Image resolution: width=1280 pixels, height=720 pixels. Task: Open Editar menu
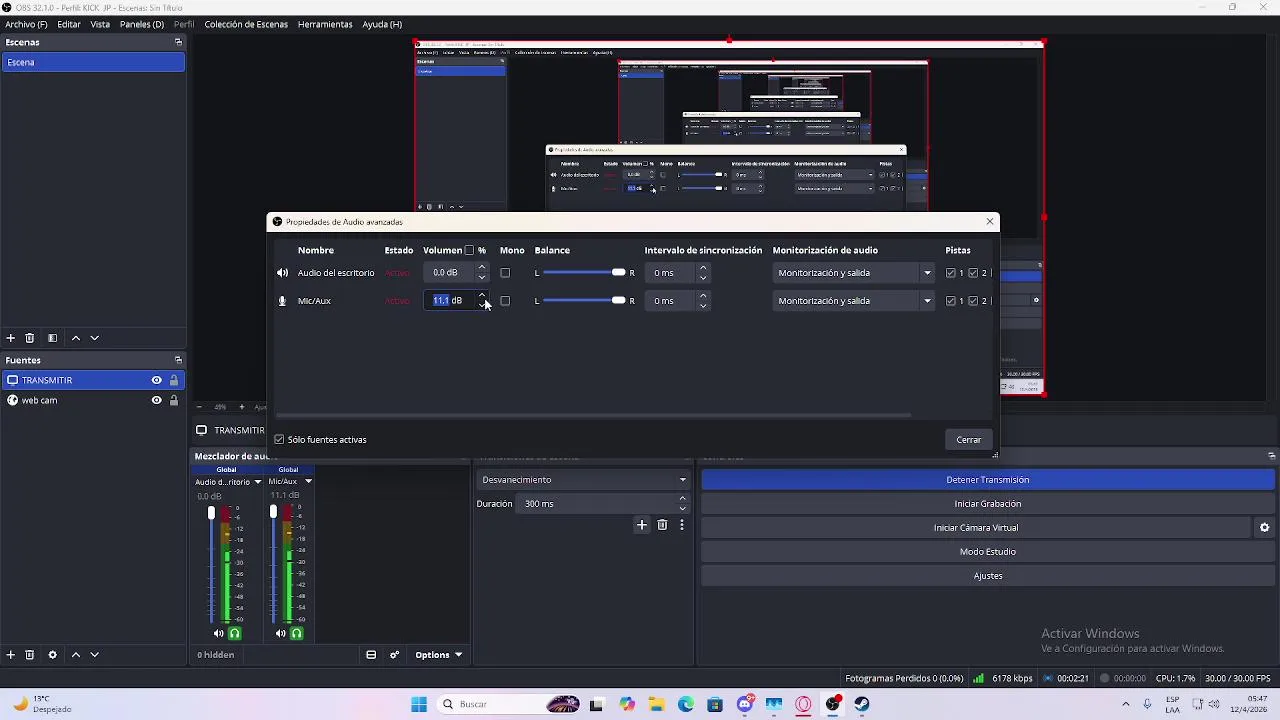click(69, 24)
